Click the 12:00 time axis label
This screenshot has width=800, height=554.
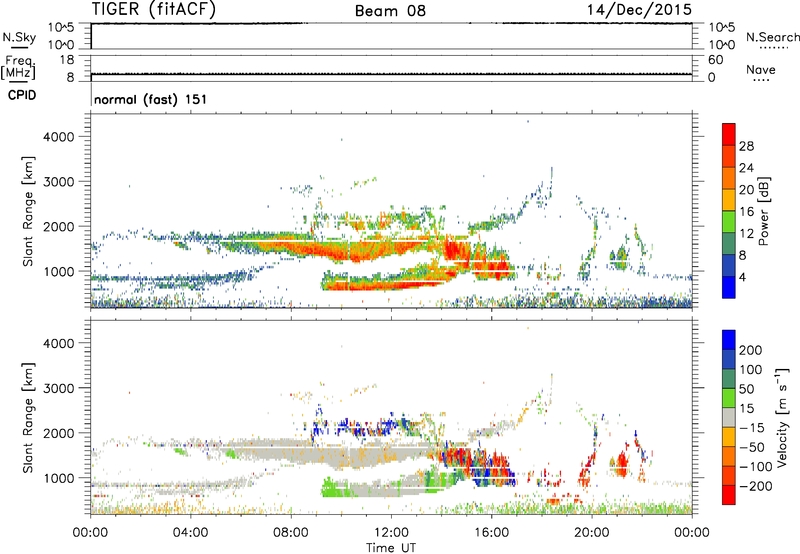point(391,533)
